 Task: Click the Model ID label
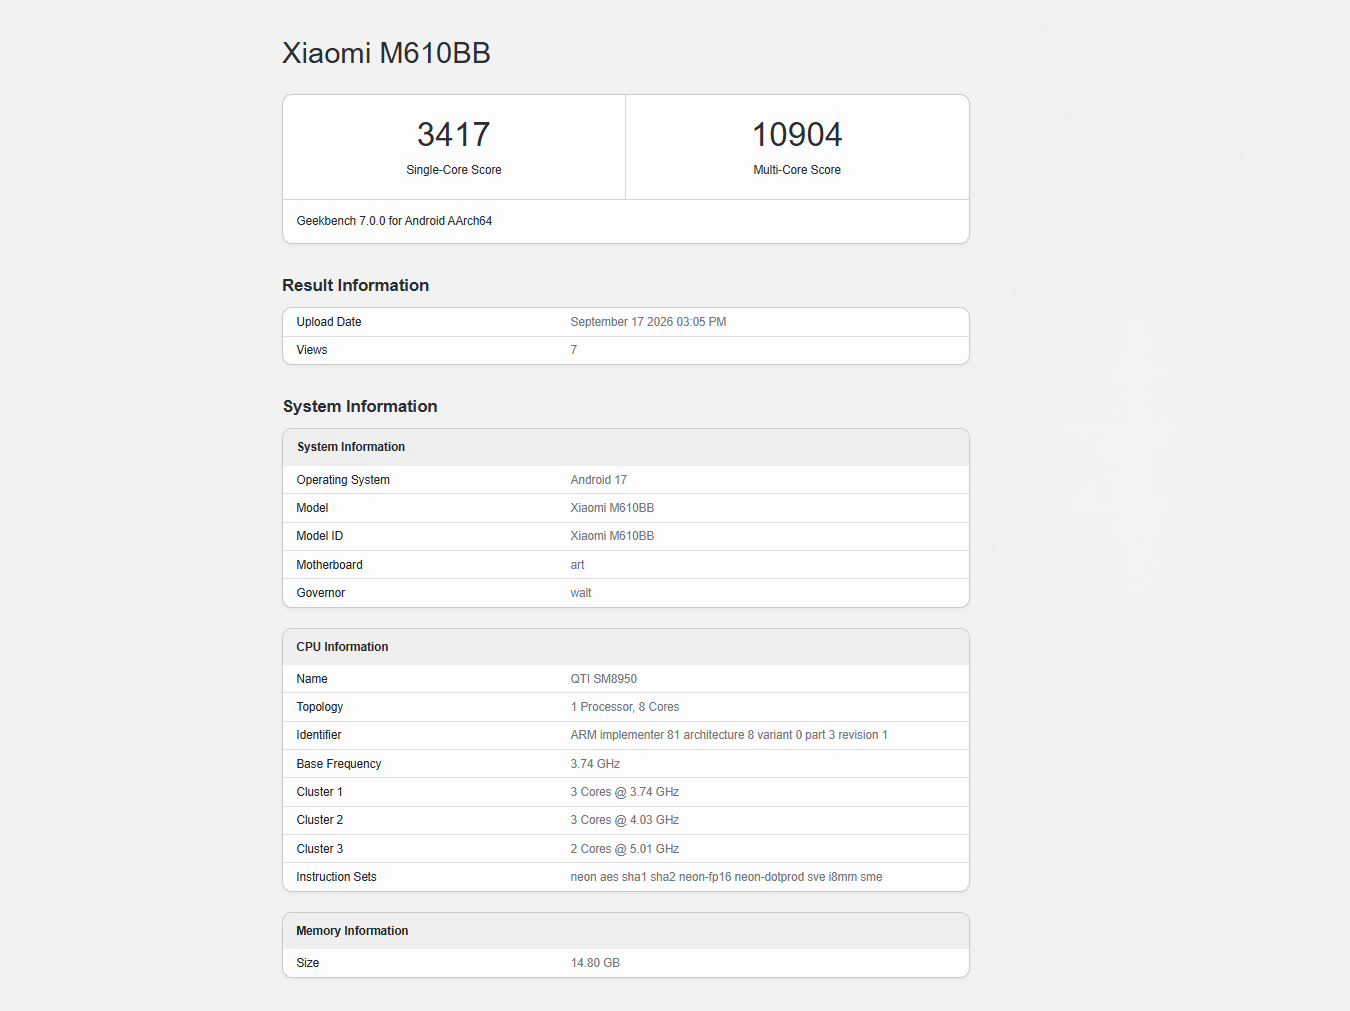click(x=320, y=536)
